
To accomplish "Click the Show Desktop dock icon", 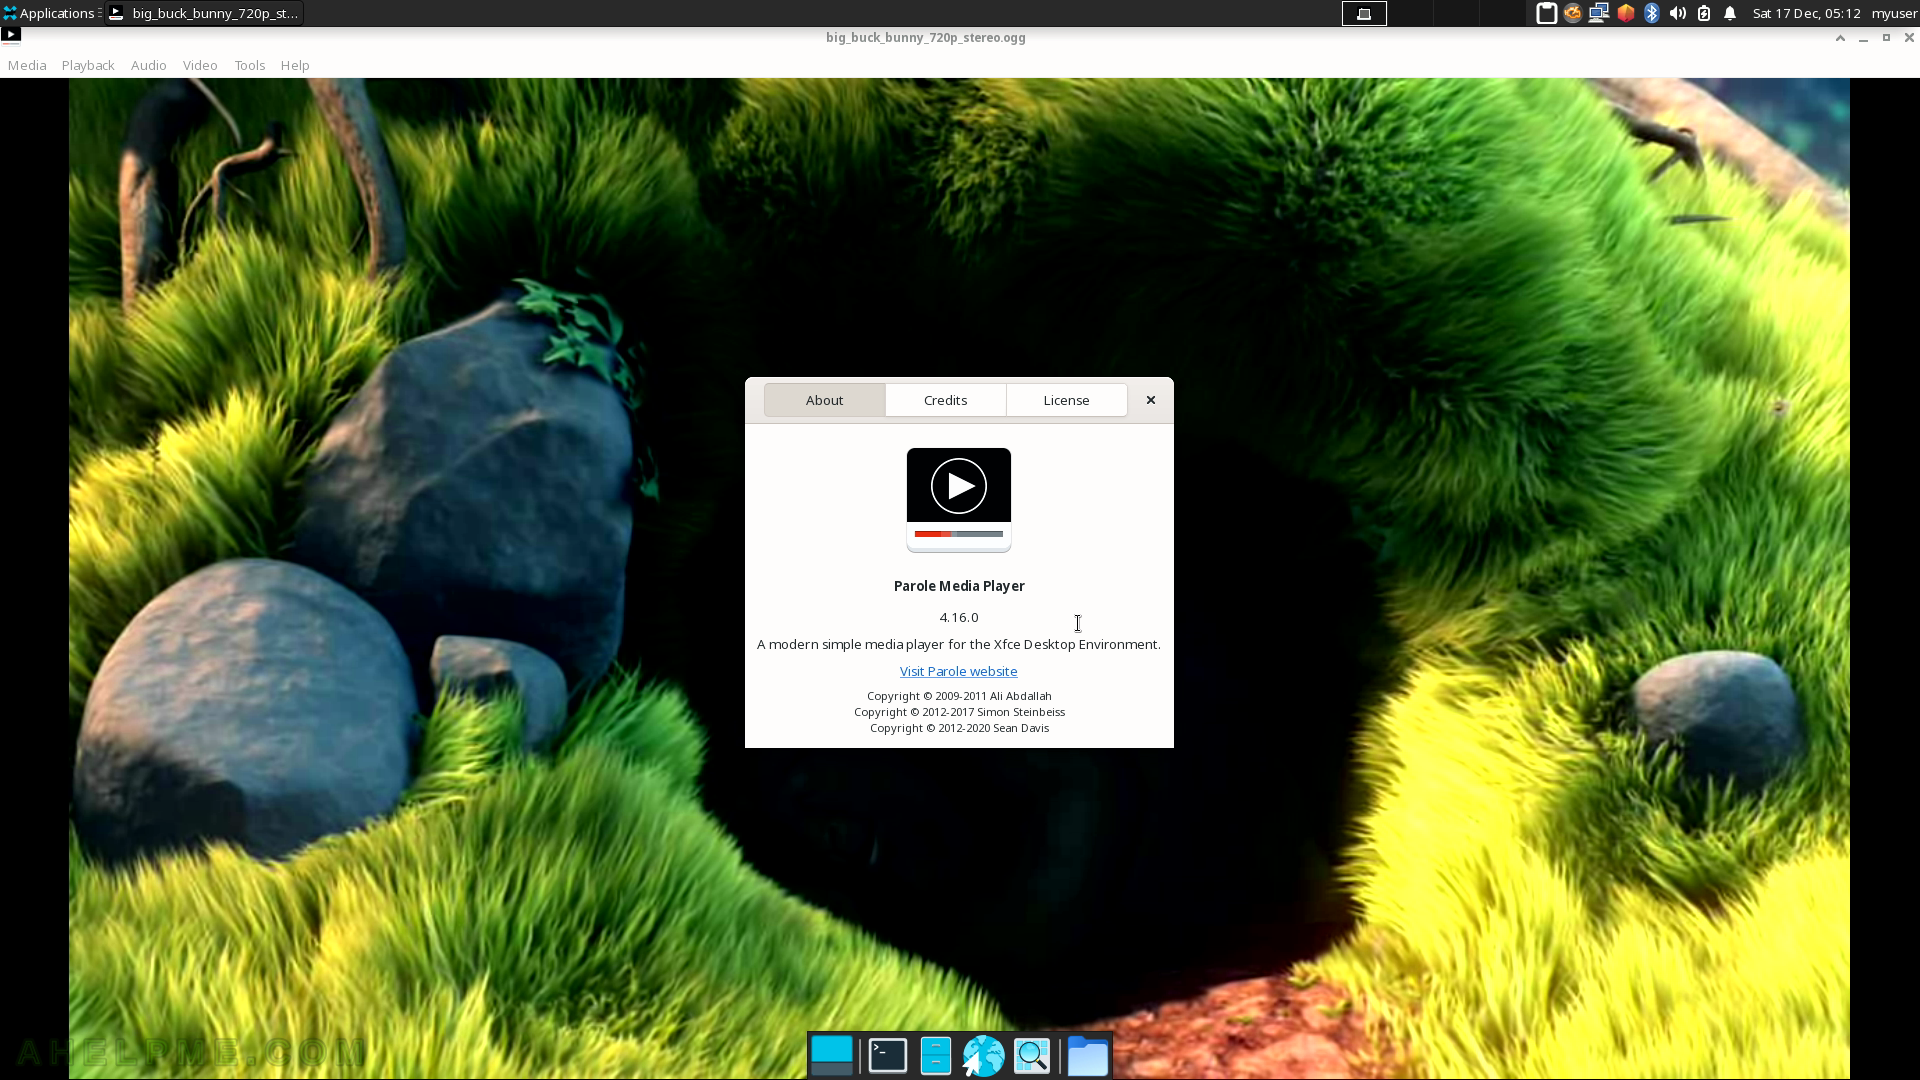I will 832,1056.
